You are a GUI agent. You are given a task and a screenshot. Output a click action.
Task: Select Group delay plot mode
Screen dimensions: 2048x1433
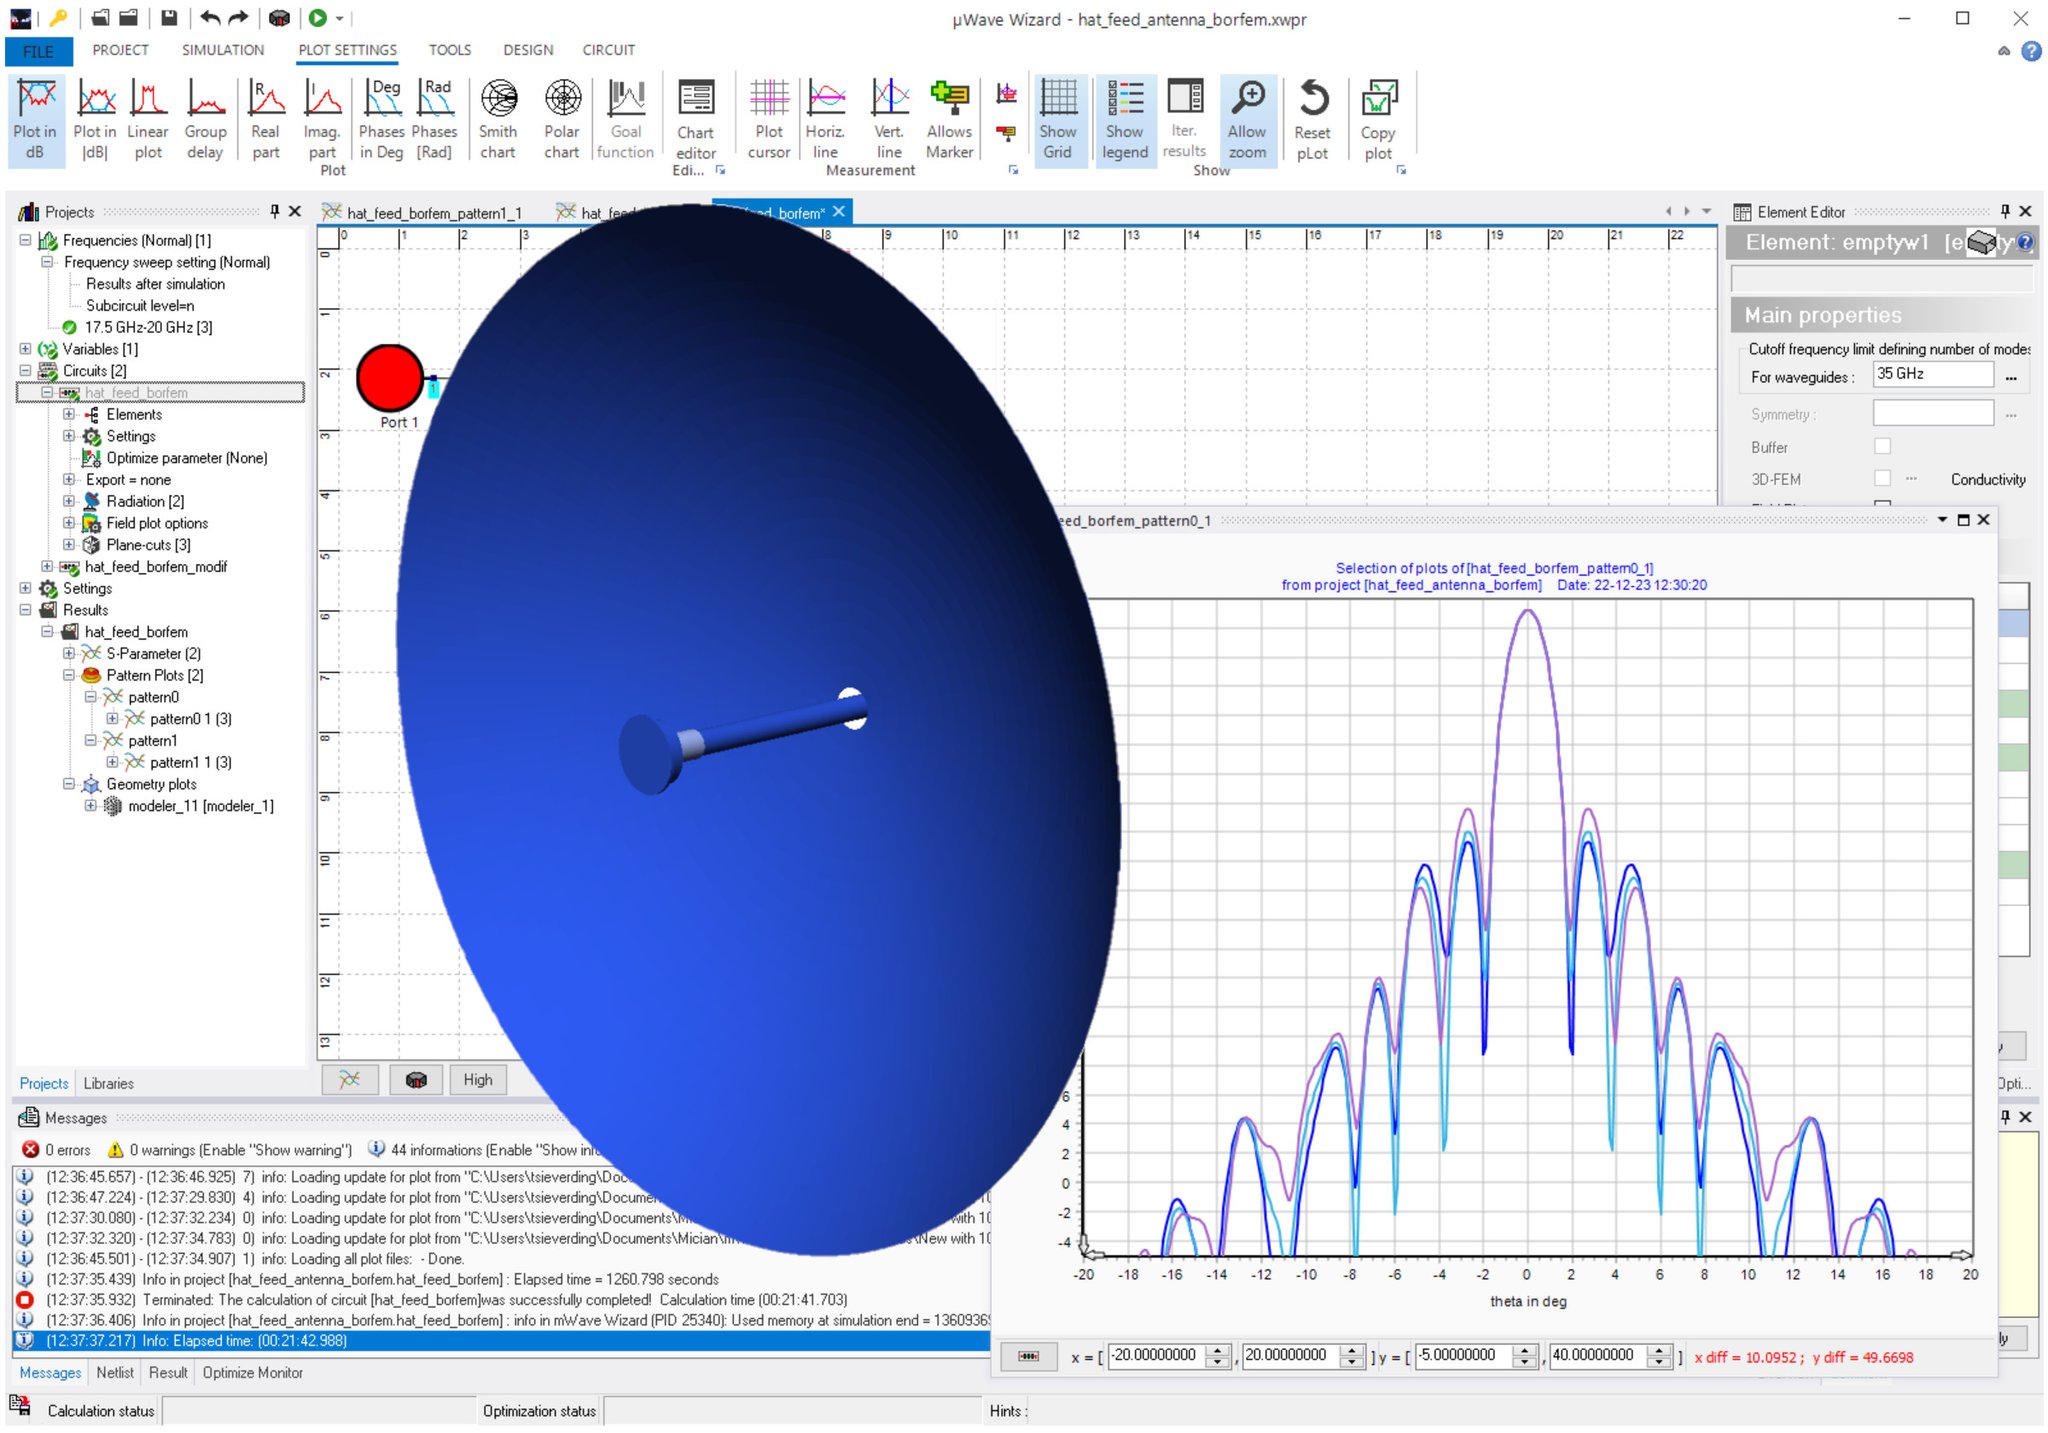click(205, 119)
